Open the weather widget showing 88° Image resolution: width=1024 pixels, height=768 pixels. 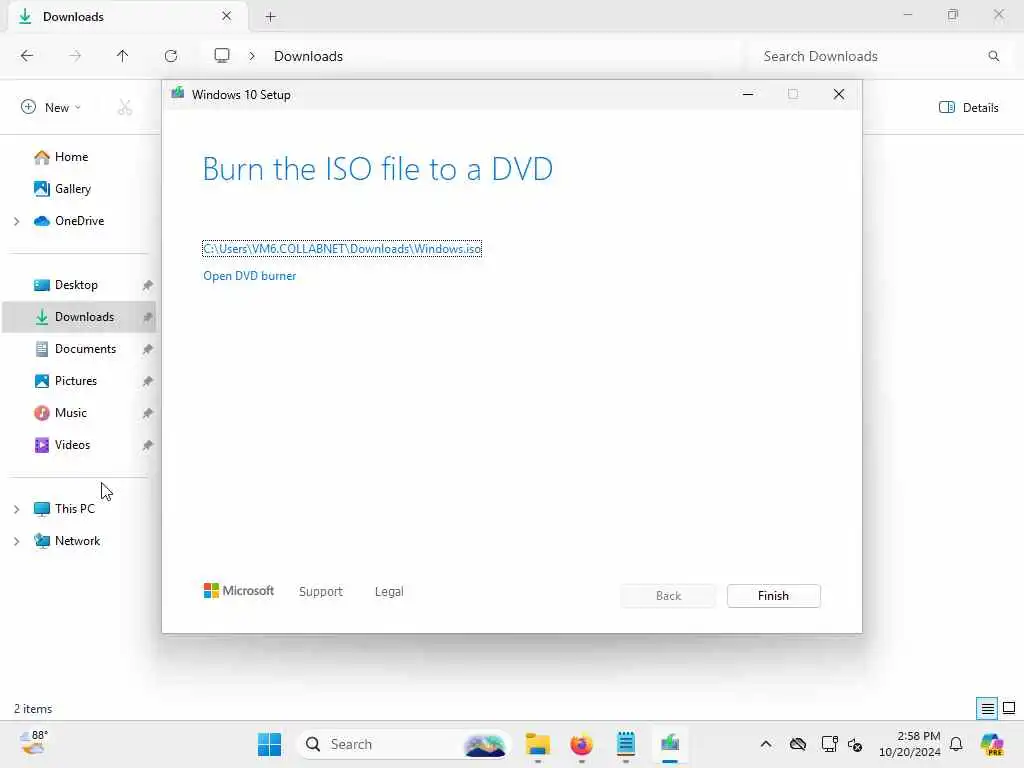click(x=34, y=743)
